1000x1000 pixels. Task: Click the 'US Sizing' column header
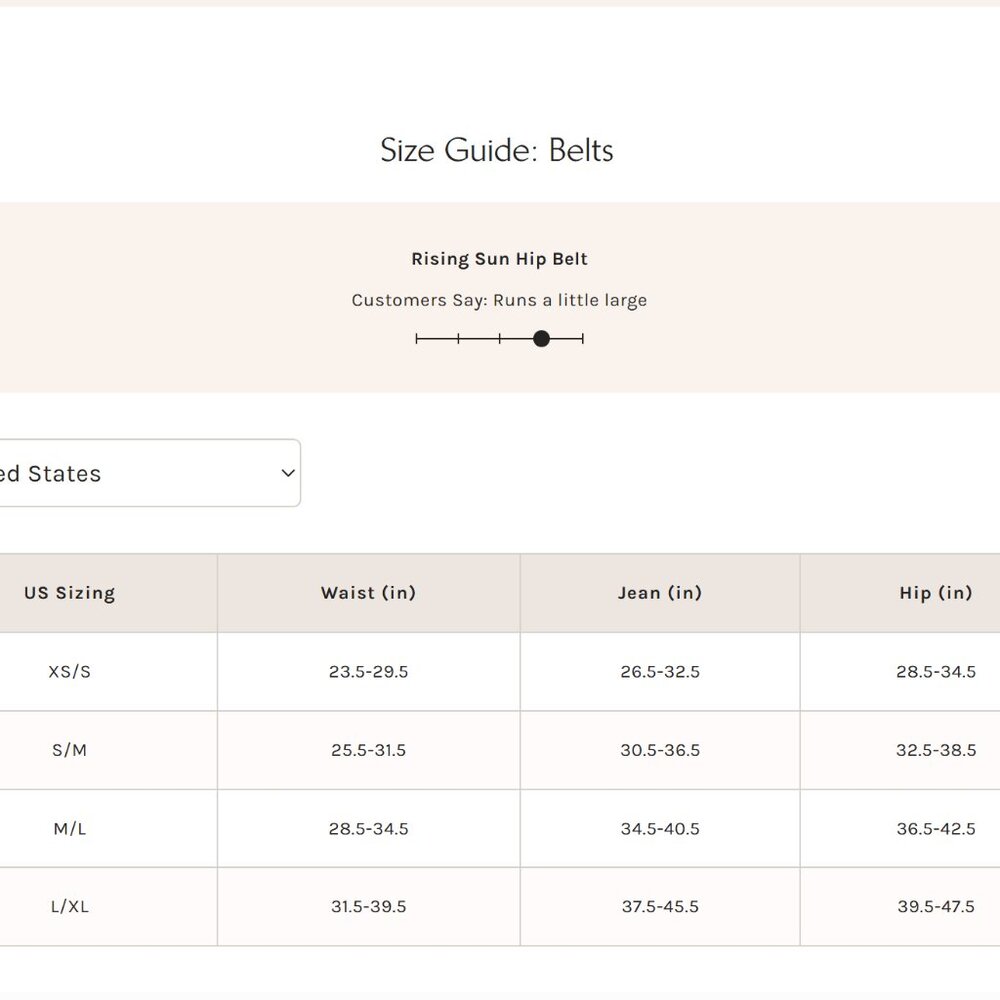pyautogui.click(x=70, y=593)
